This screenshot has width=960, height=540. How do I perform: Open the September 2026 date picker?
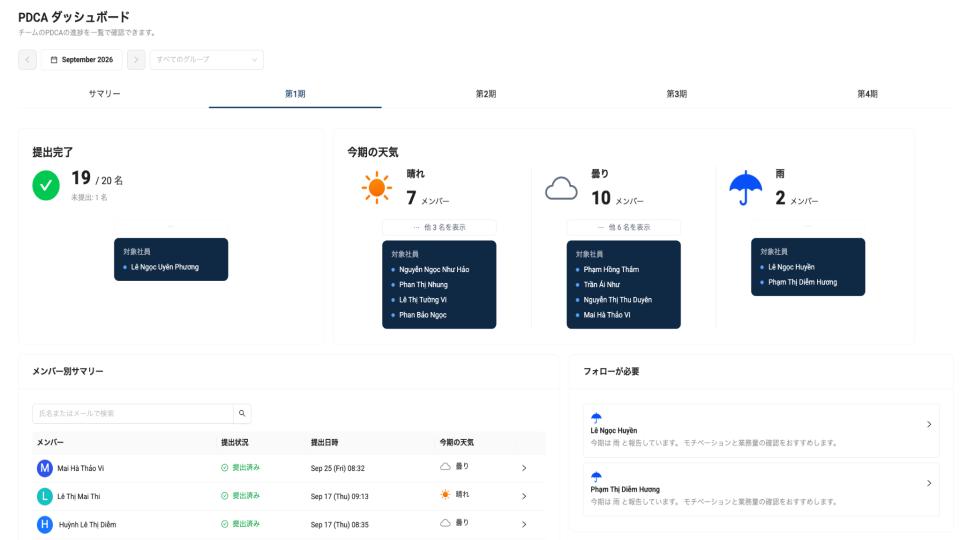[81, 59]
